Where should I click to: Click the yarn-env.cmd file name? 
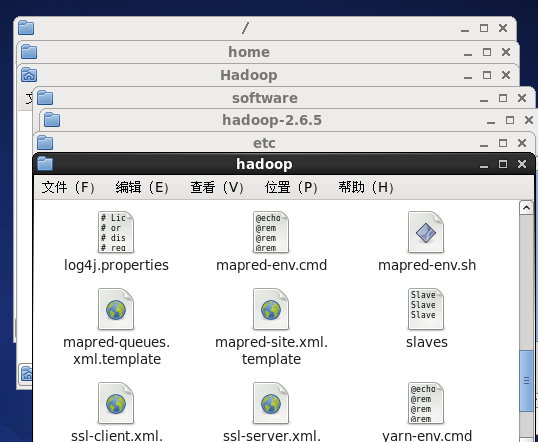427,436
